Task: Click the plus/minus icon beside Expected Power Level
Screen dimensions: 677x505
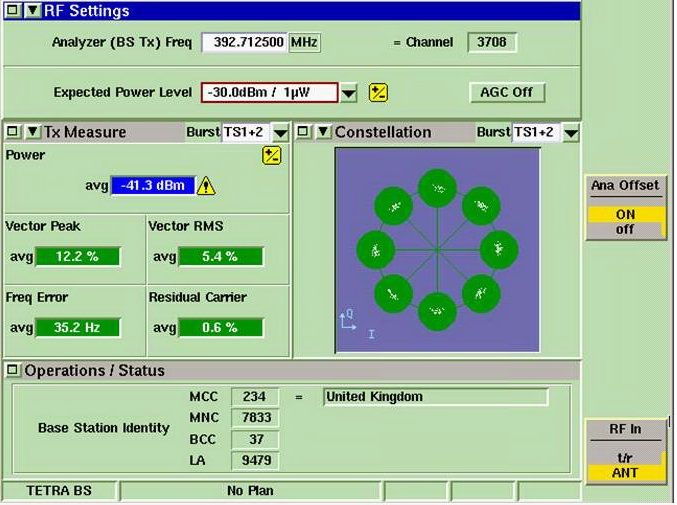Action: [378, 93]
